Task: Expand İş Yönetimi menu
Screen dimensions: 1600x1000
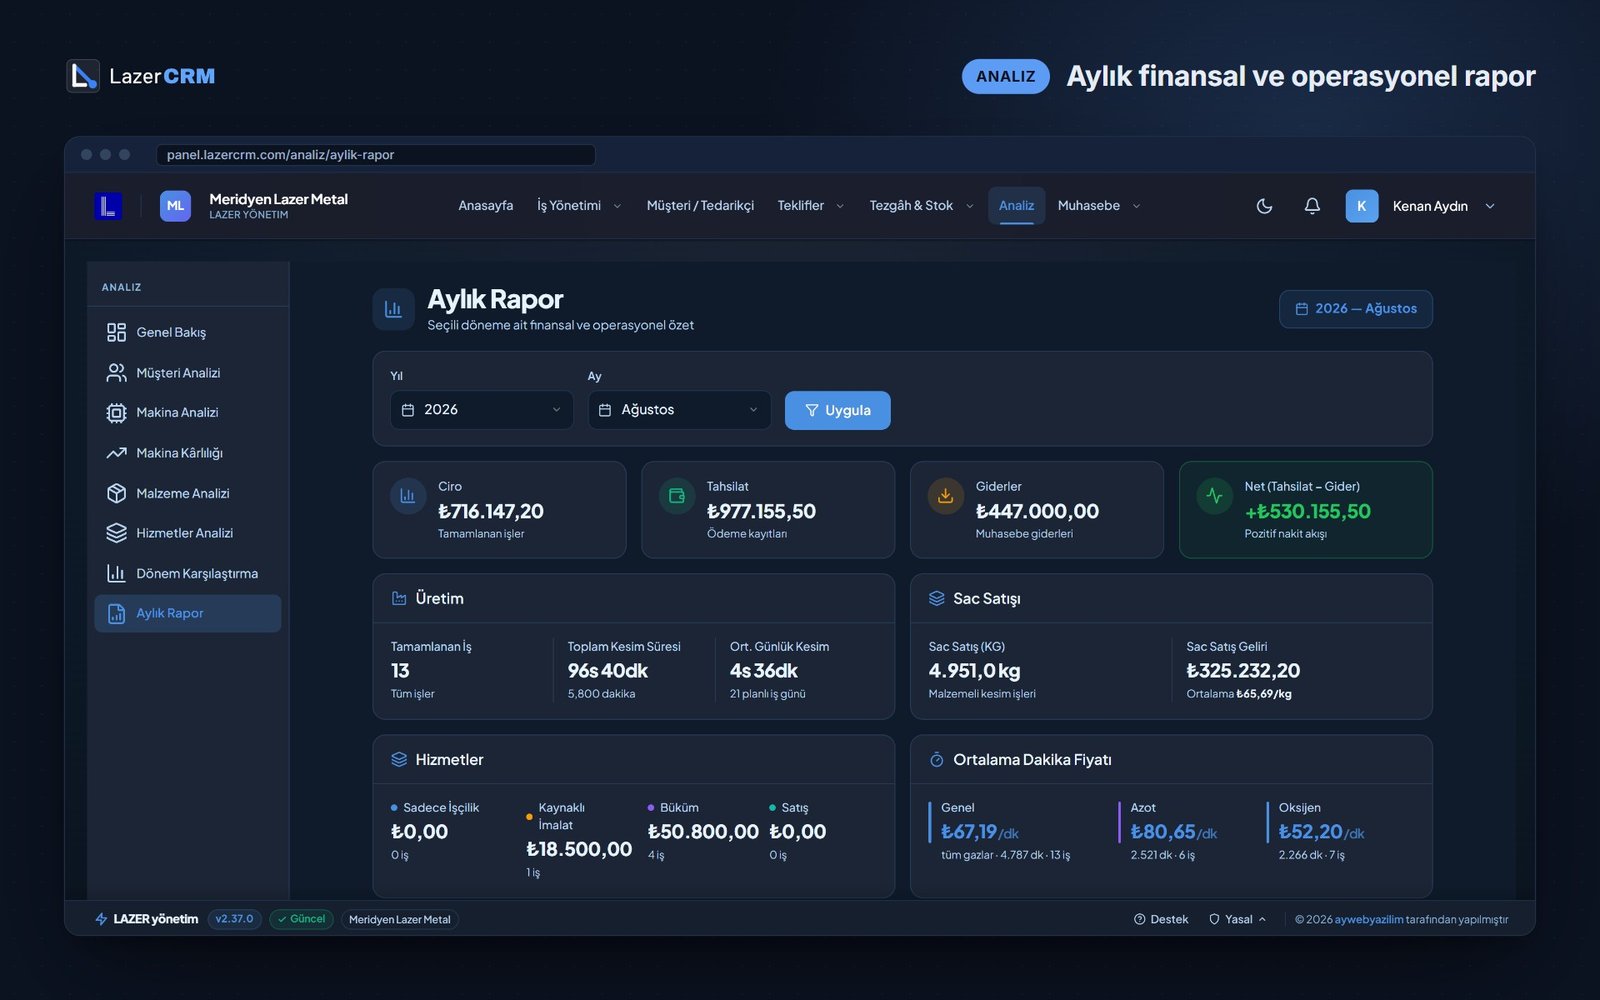Action: [579, 206]
